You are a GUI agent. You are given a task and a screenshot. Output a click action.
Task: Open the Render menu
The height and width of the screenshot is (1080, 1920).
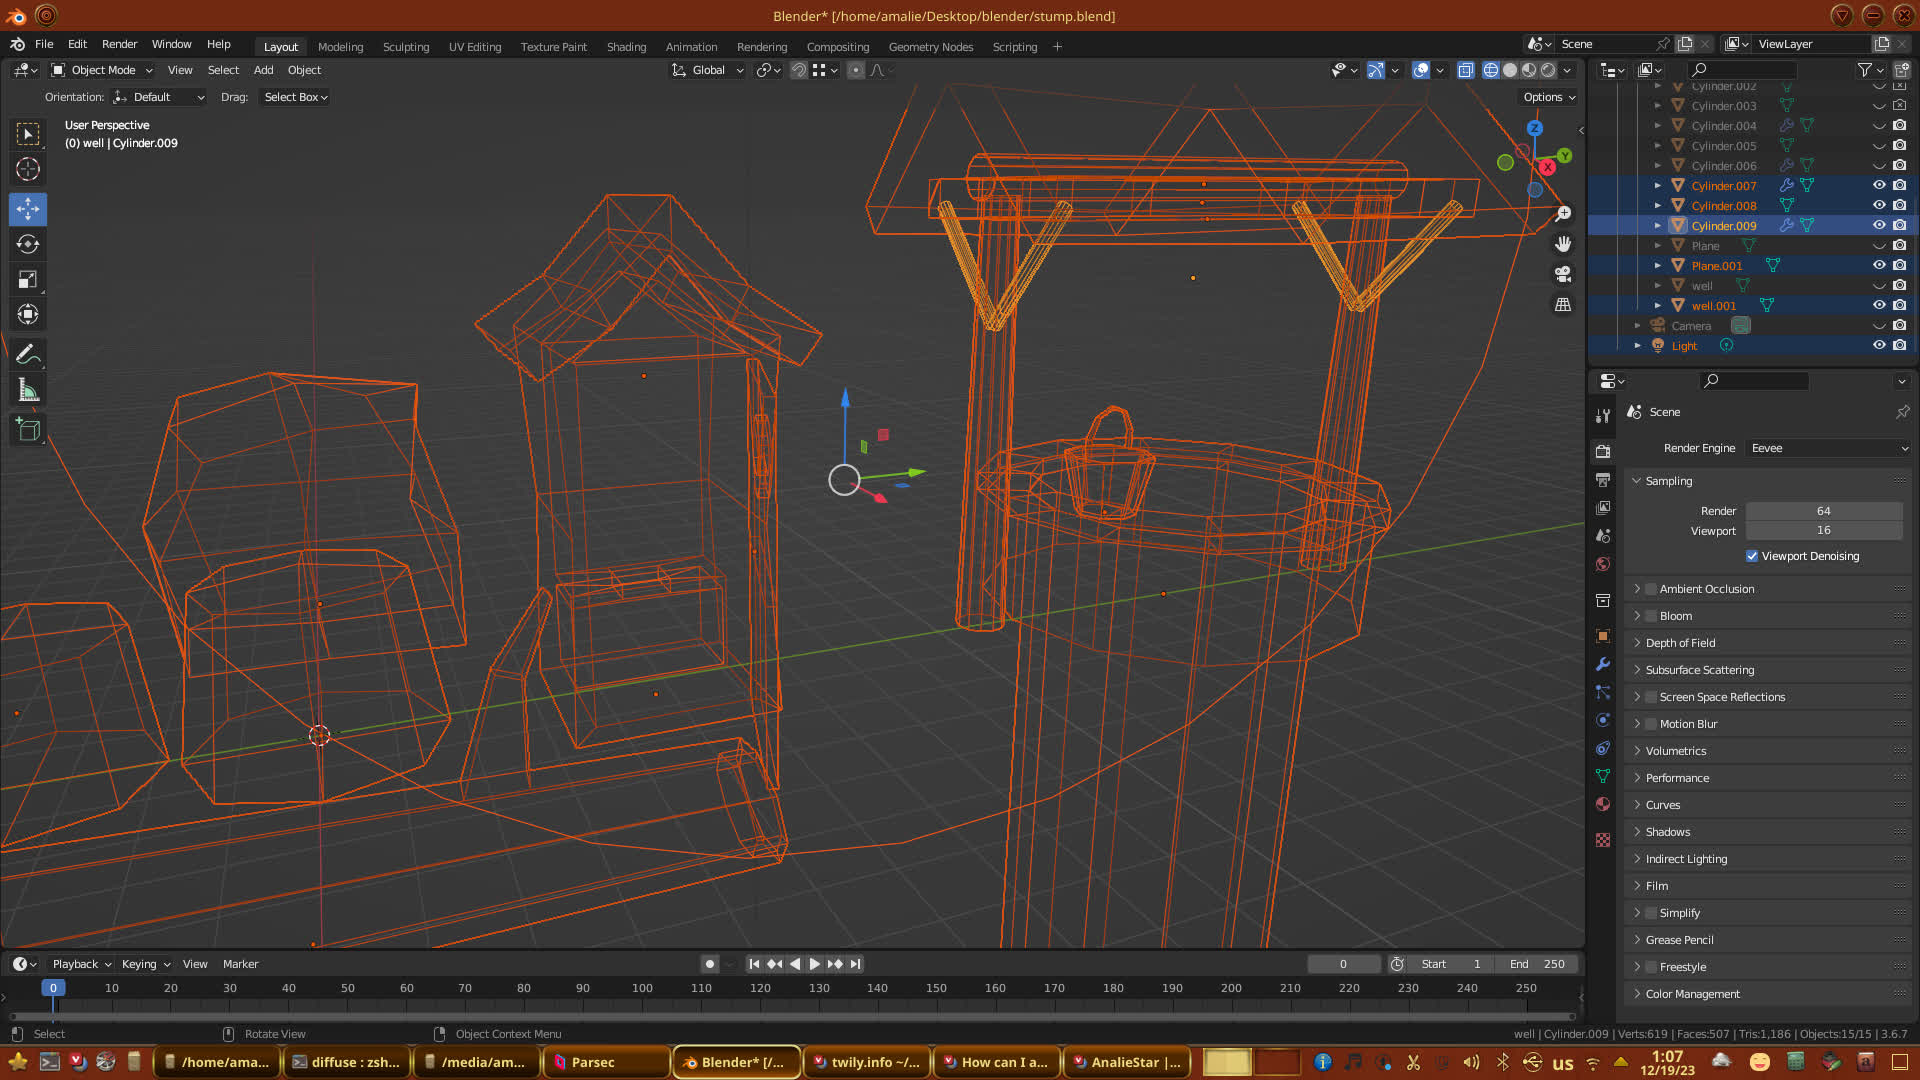pos(119,44)
